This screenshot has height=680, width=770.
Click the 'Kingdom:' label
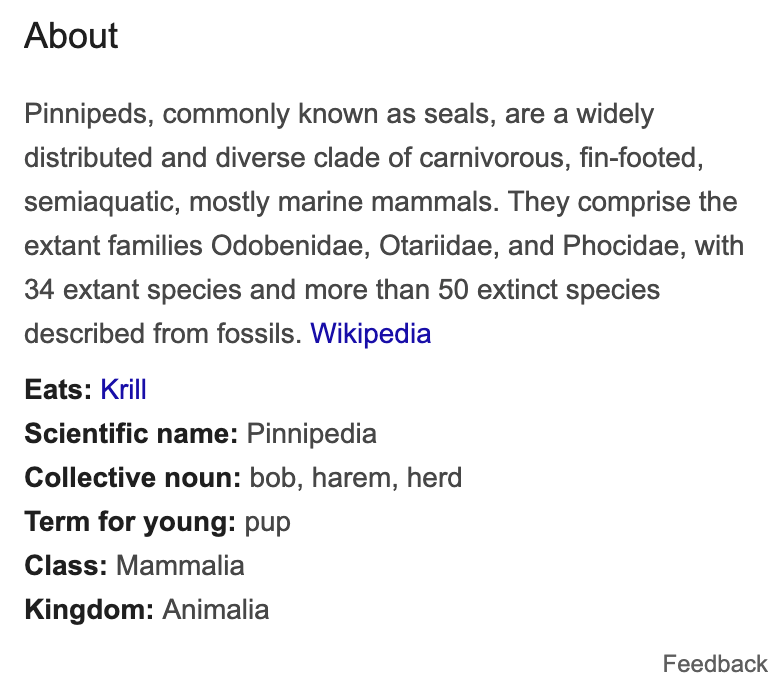tap(88, 609)
